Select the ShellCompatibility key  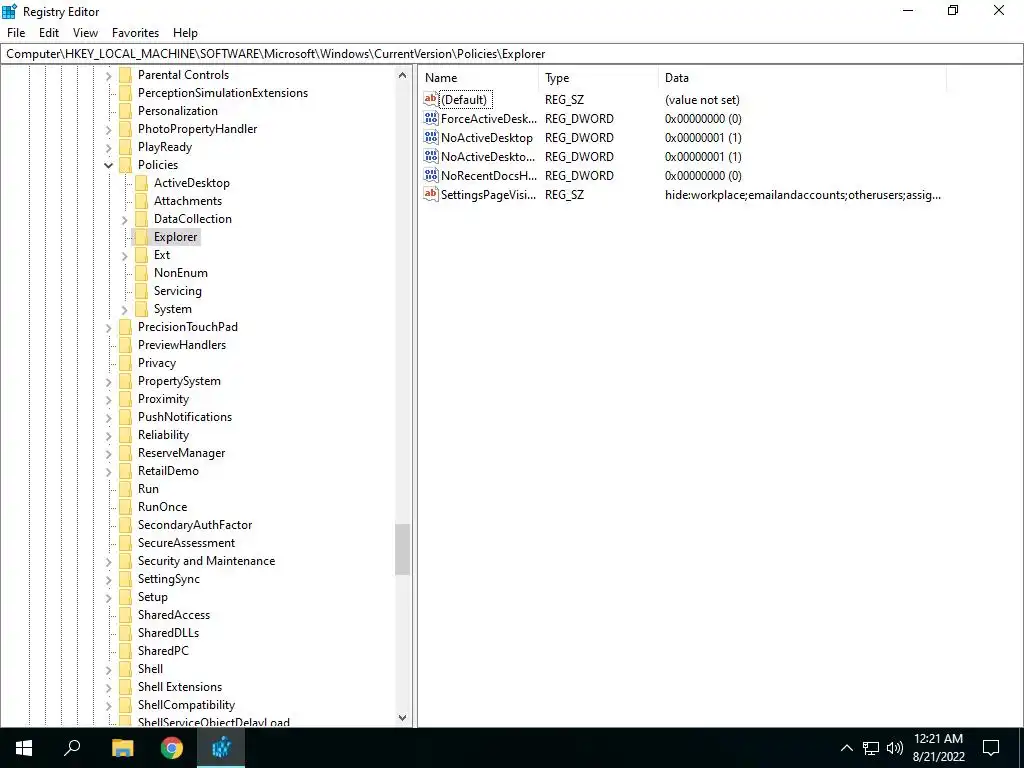[x=186, y=705]
